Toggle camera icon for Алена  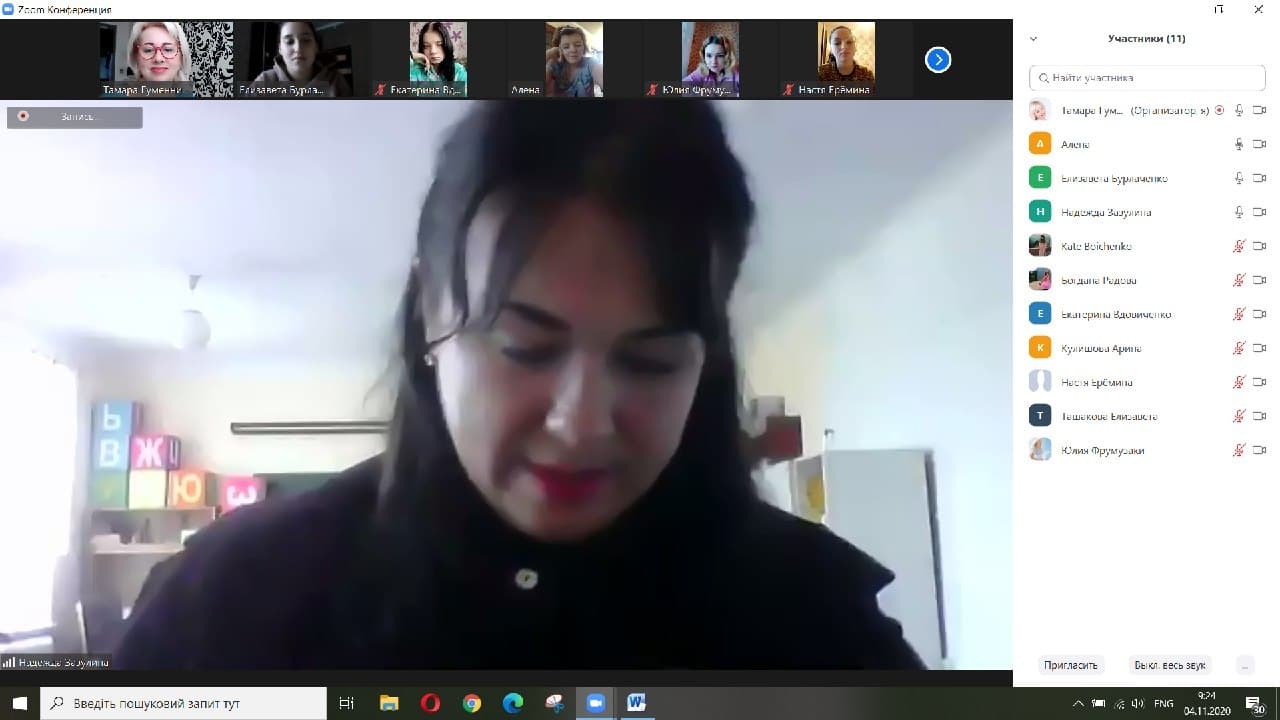(1259, 144)
